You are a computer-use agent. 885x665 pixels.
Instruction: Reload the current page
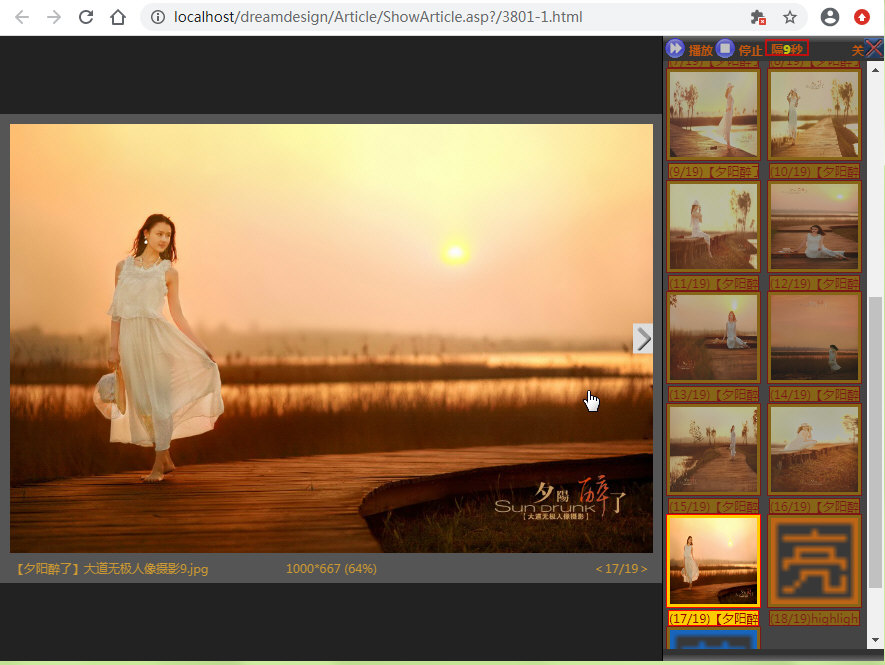(86, 18)
